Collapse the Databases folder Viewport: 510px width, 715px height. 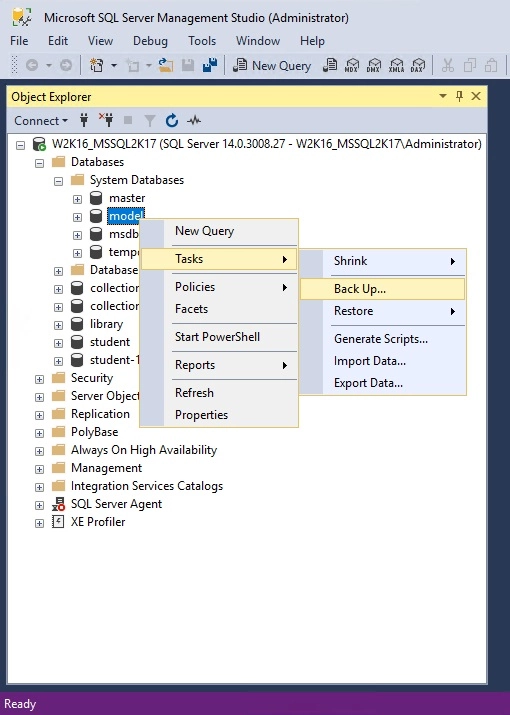(x=39, y=163)
